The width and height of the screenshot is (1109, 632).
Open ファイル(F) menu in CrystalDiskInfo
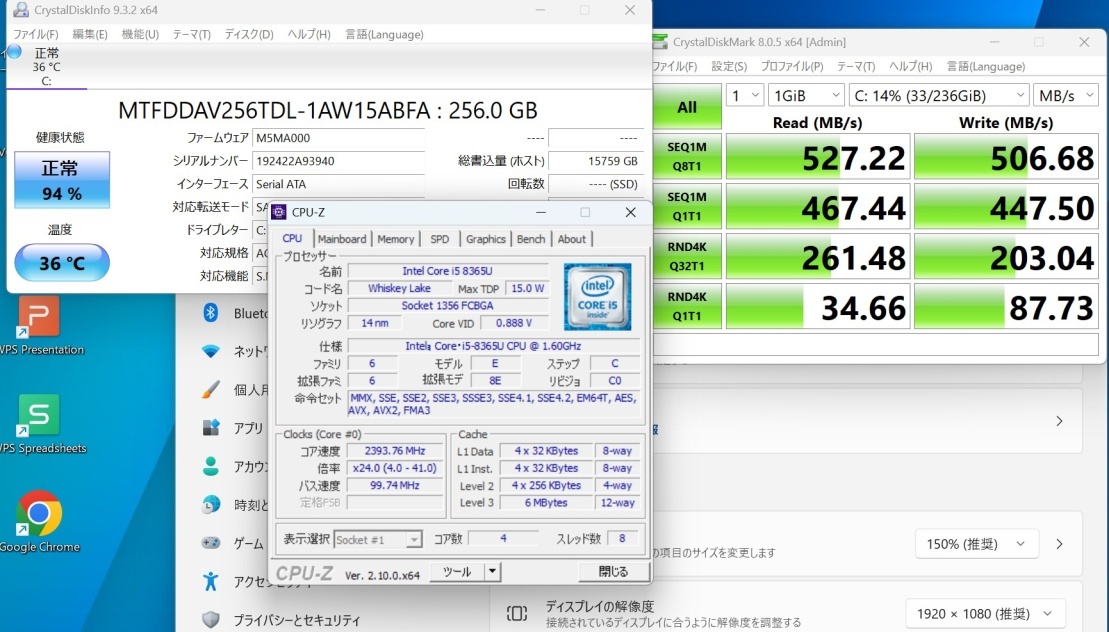pyautogui.click(x=35, y=34)
